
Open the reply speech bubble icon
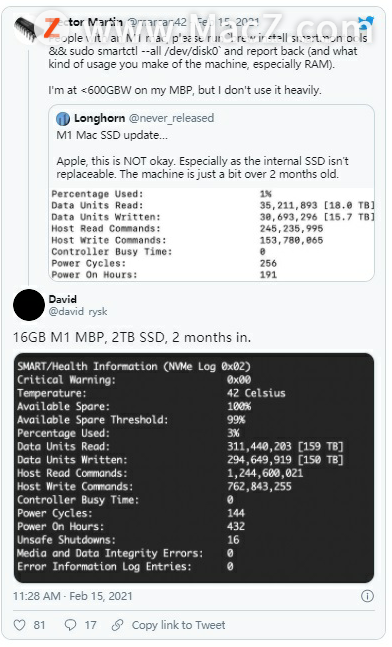point(71,625)
